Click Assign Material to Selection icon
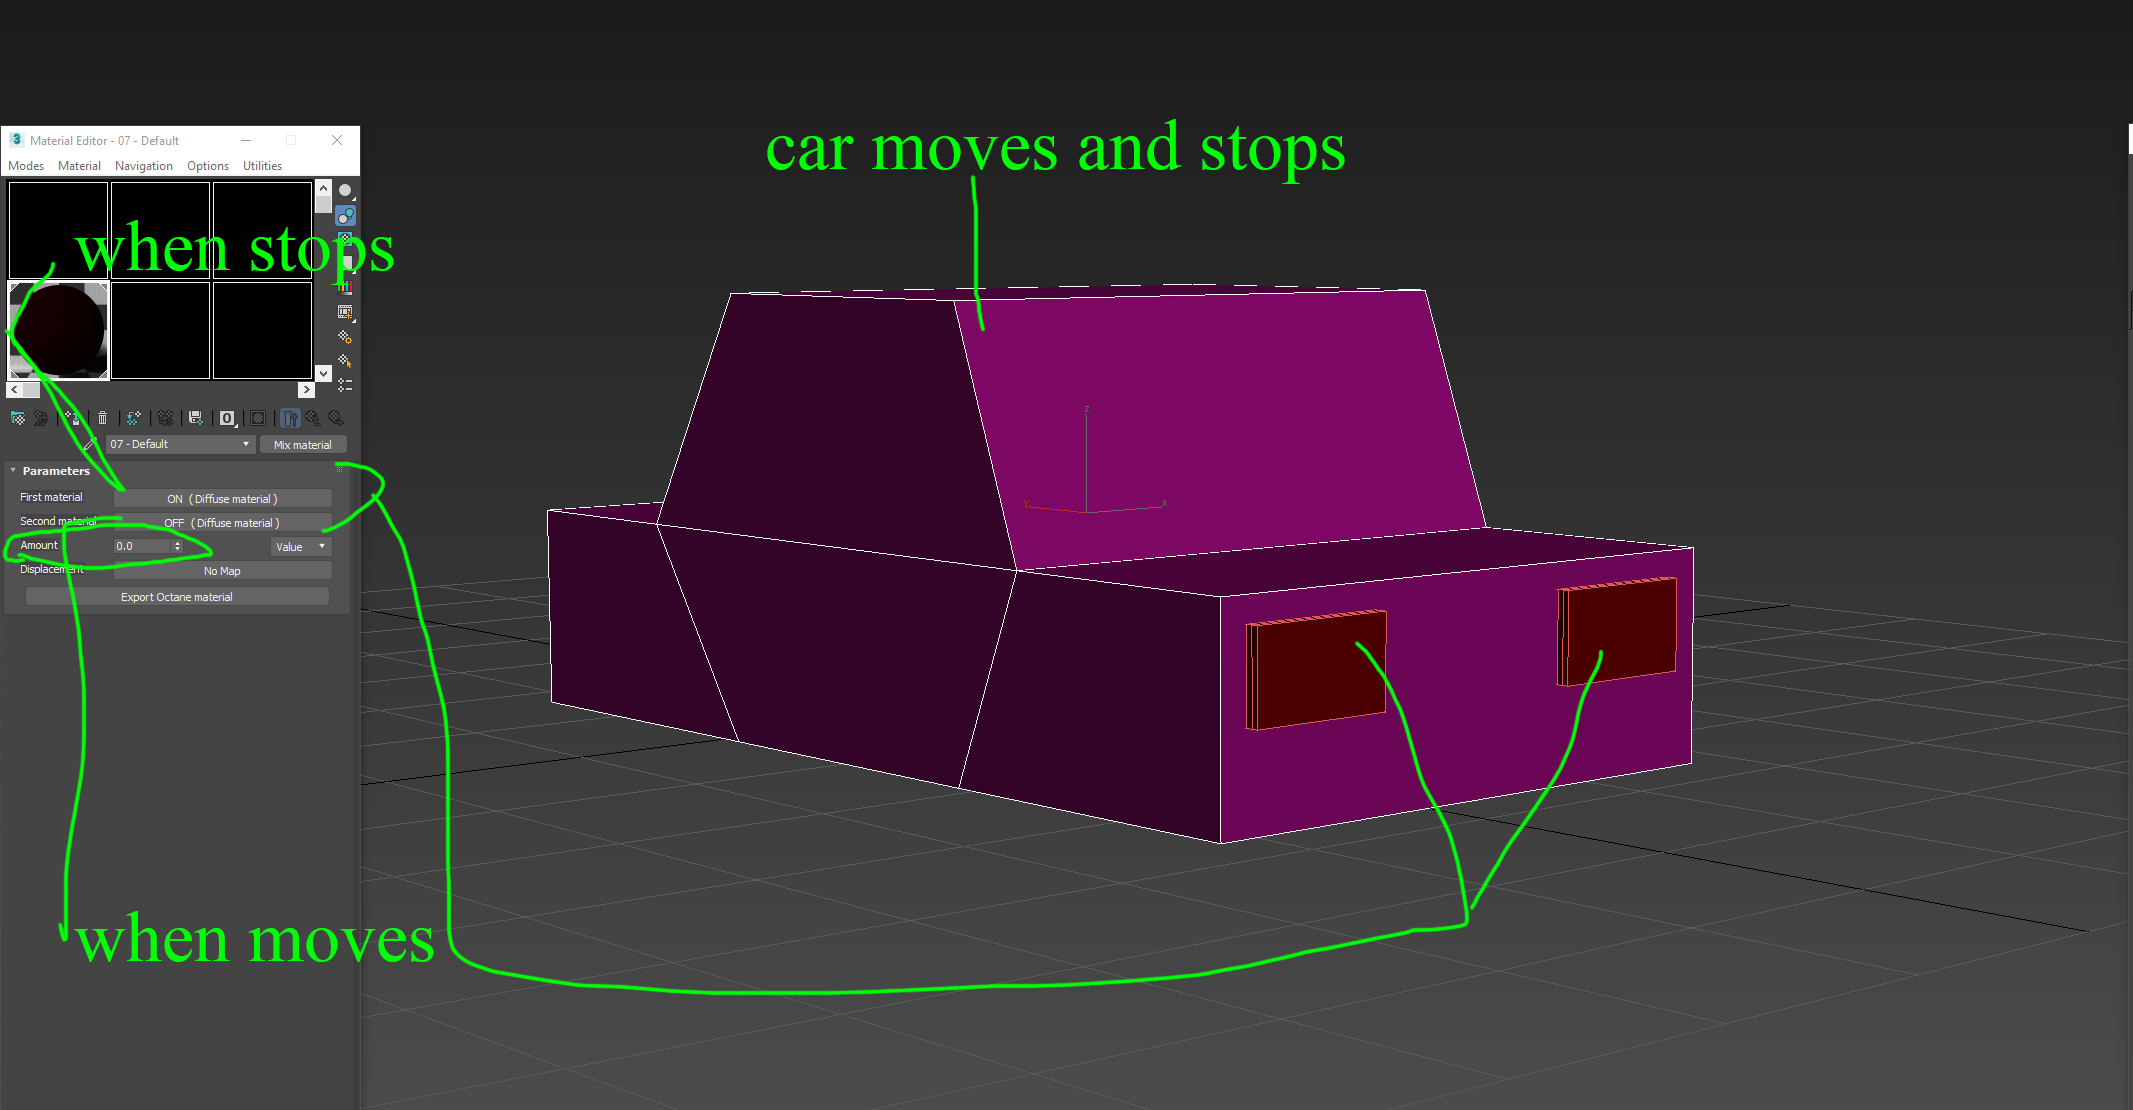The image size is (2133, 1110). pyautogui.click(x=72, y=418)
